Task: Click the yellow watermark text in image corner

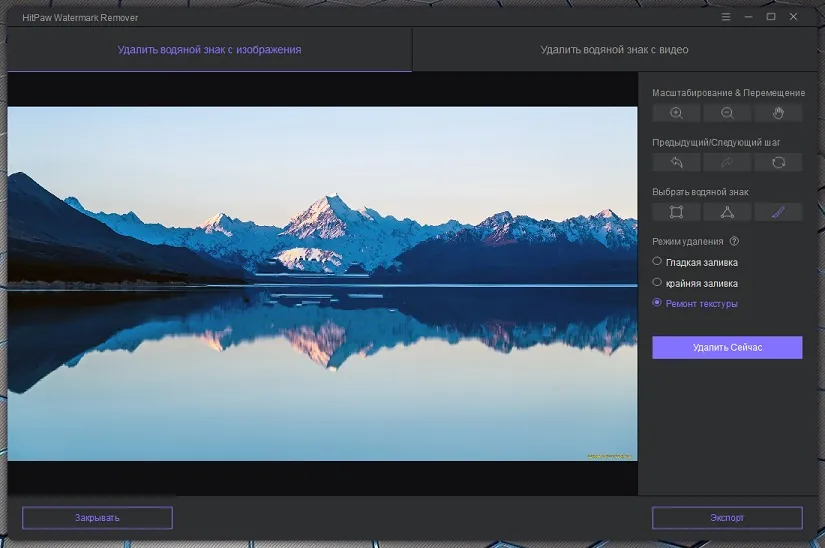Action: click(609, 456)
